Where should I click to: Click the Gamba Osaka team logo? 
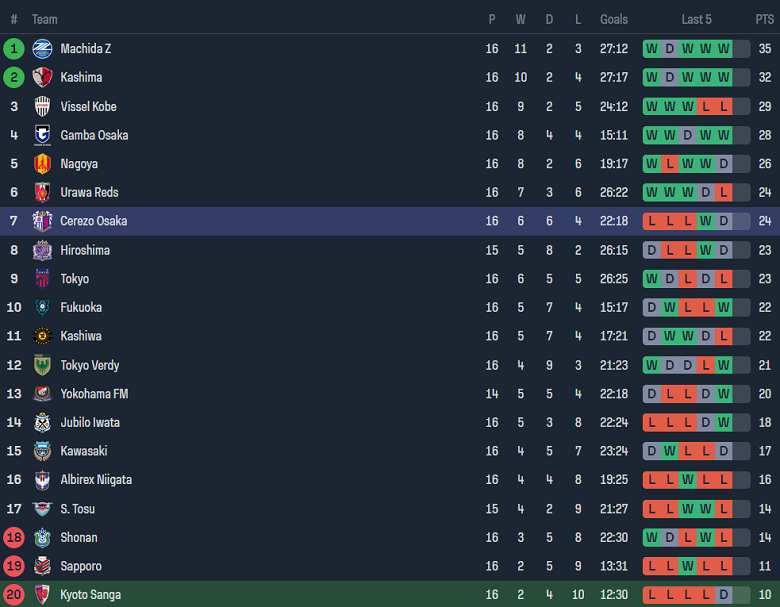click(42, 135)
